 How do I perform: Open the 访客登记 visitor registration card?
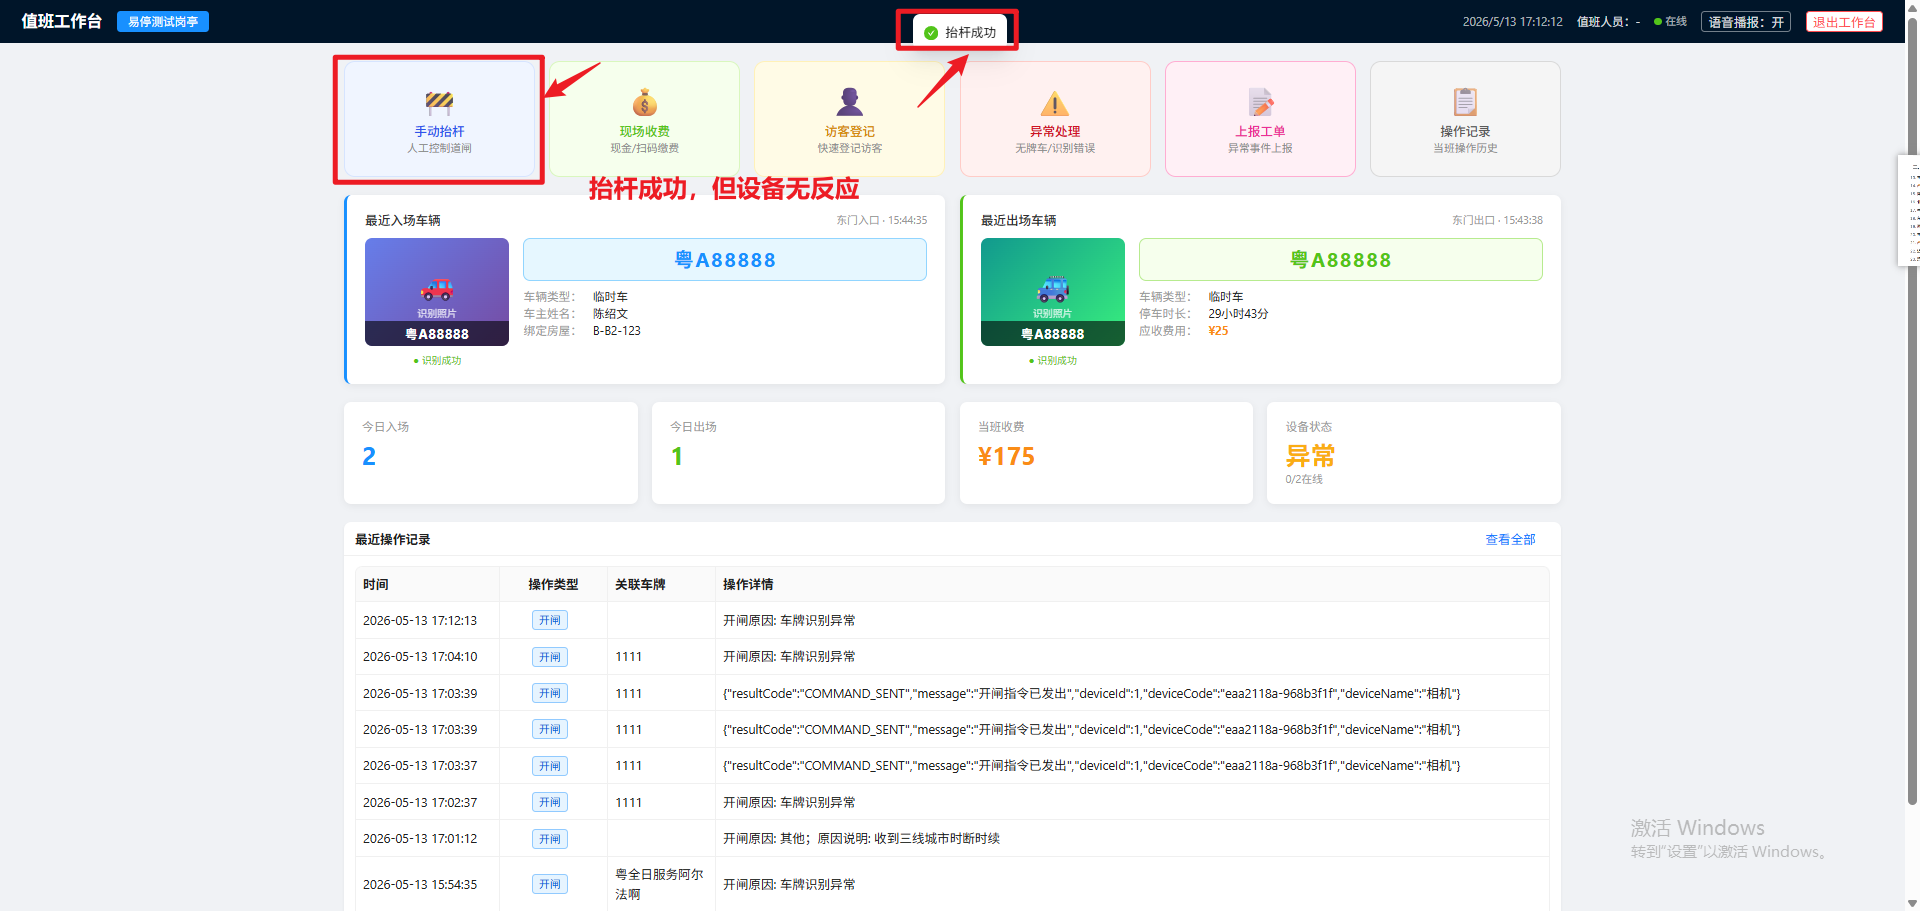[850, 119]
